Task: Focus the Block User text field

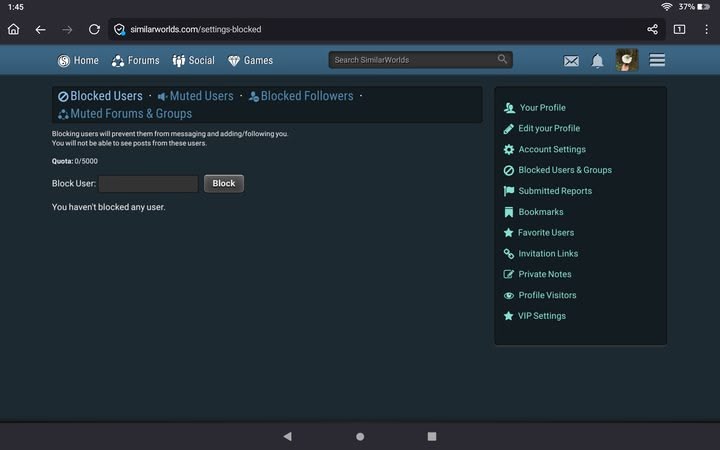Action: [x=148, y=184]
